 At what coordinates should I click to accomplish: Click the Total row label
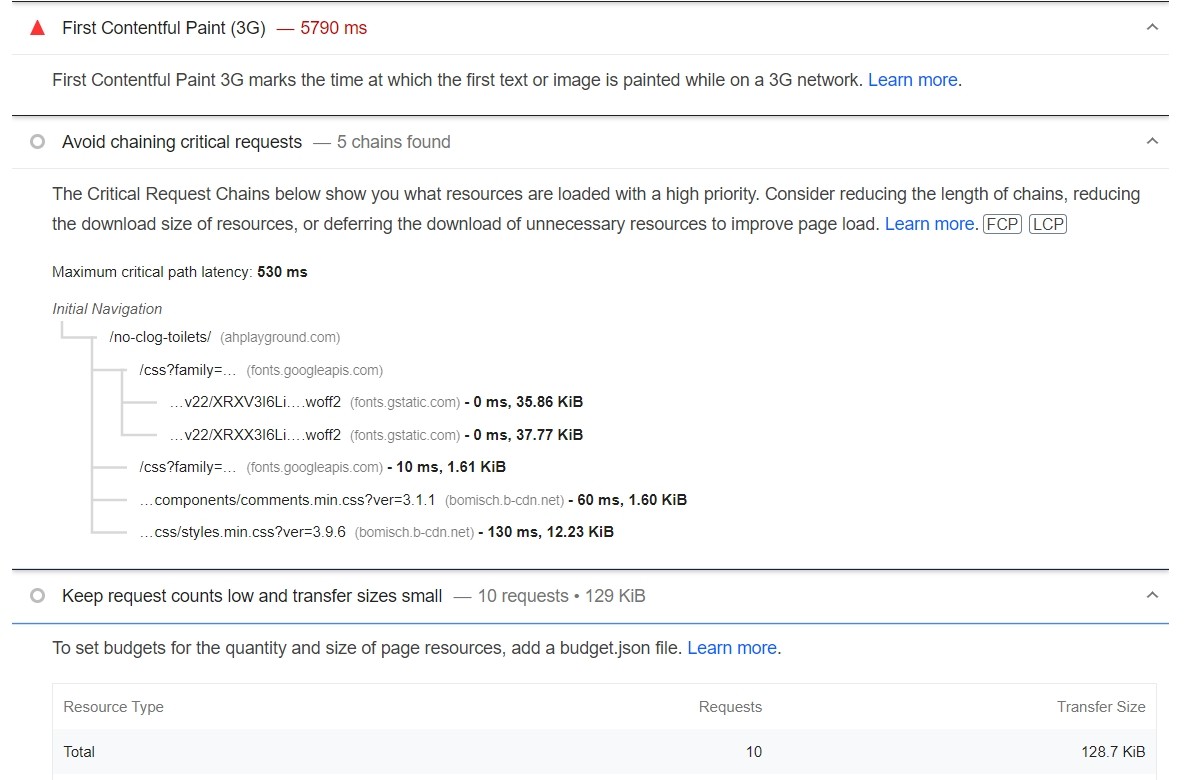click(79, 752)
